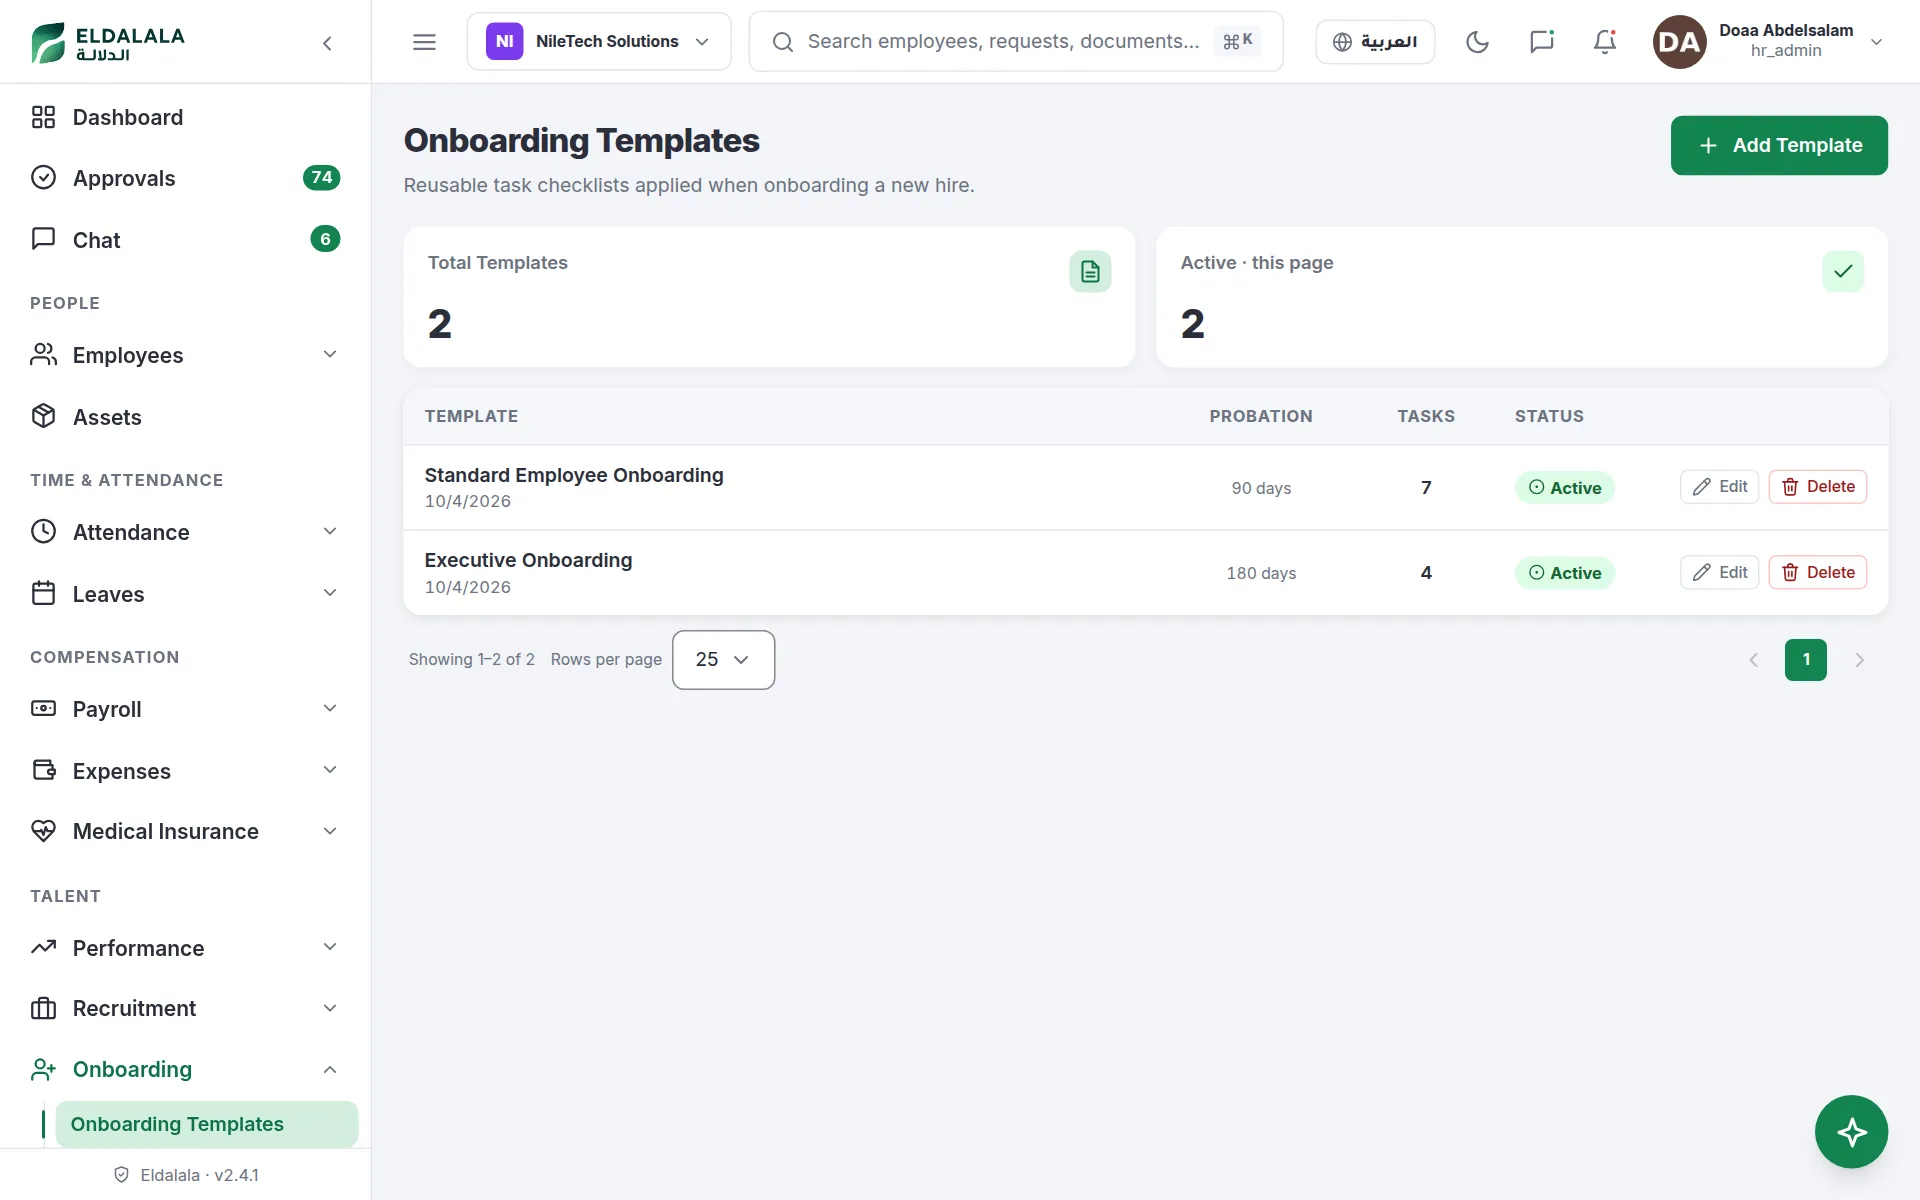
Task: Click the Eldalala logo
Action: coord(108,42)
